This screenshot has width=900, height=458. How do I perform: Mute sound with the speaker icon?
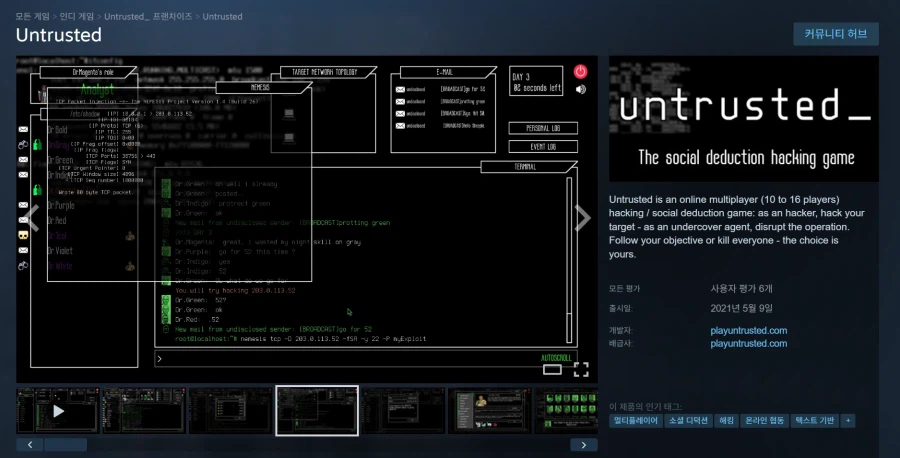pos(581,89)
